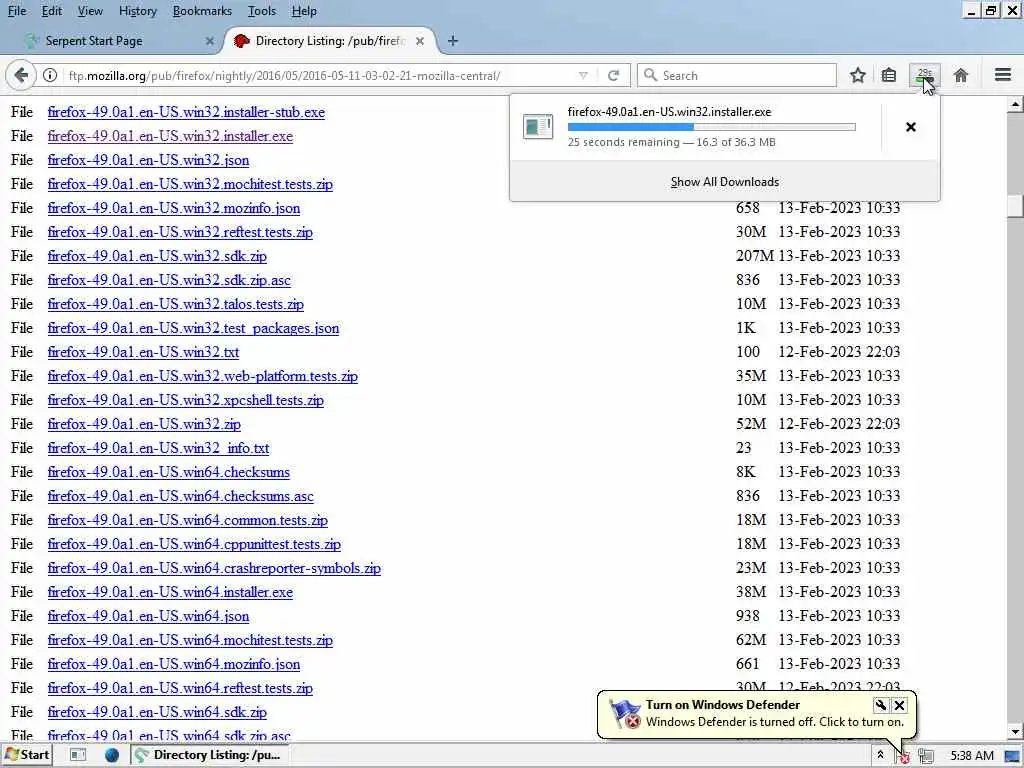Screen dimensions: 1024x768
Task: Click win32.web-platform.tests.zip link
Action: 202,376
